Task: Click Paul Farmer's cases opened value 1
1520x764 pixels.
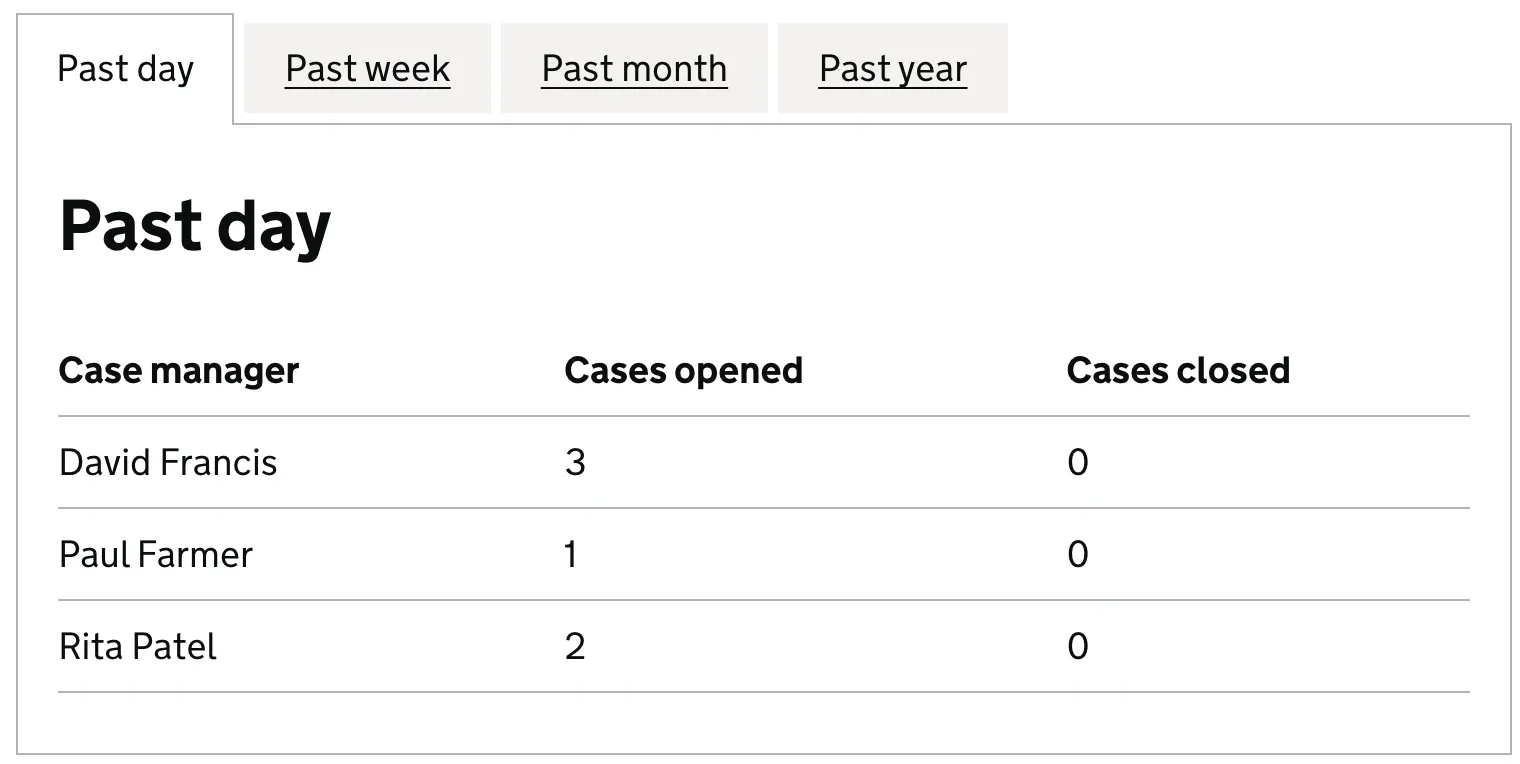Action: [x=571, y=555]
